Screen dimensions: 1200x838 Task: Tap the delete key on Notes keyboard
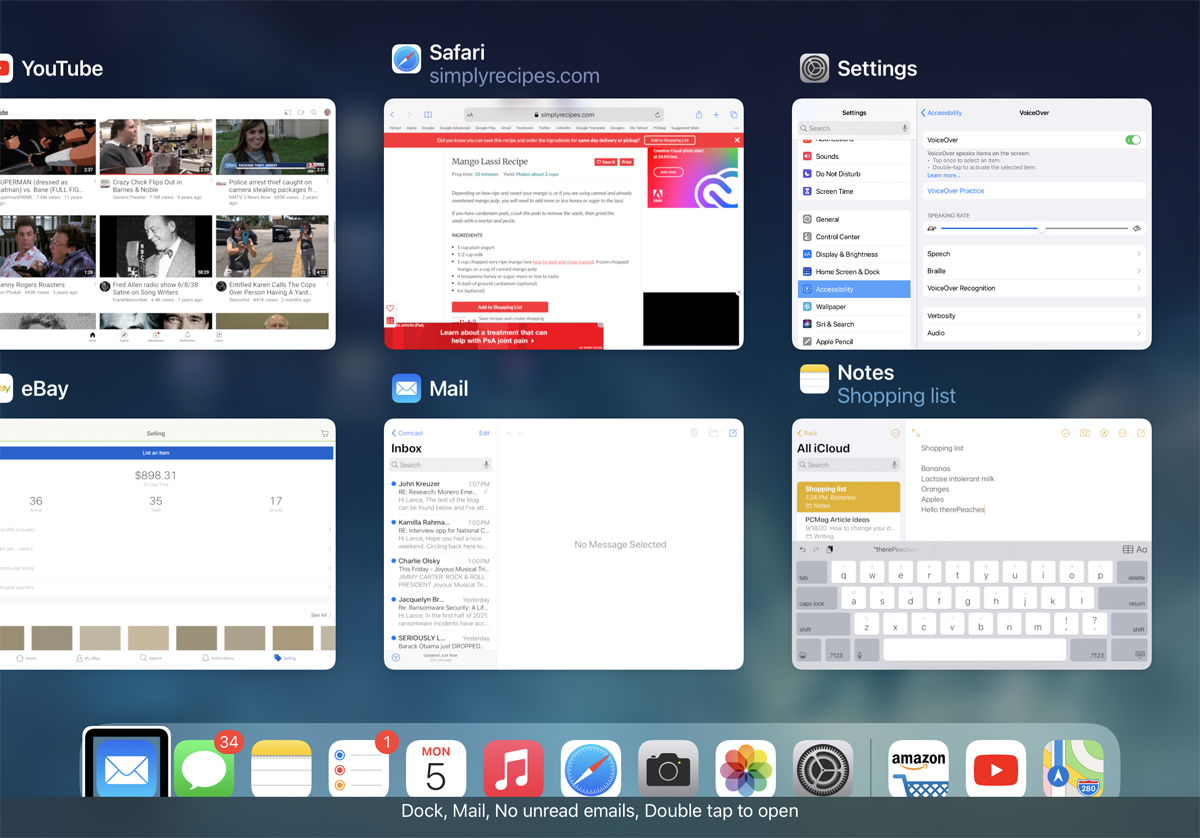click(x=1132, y=573)
